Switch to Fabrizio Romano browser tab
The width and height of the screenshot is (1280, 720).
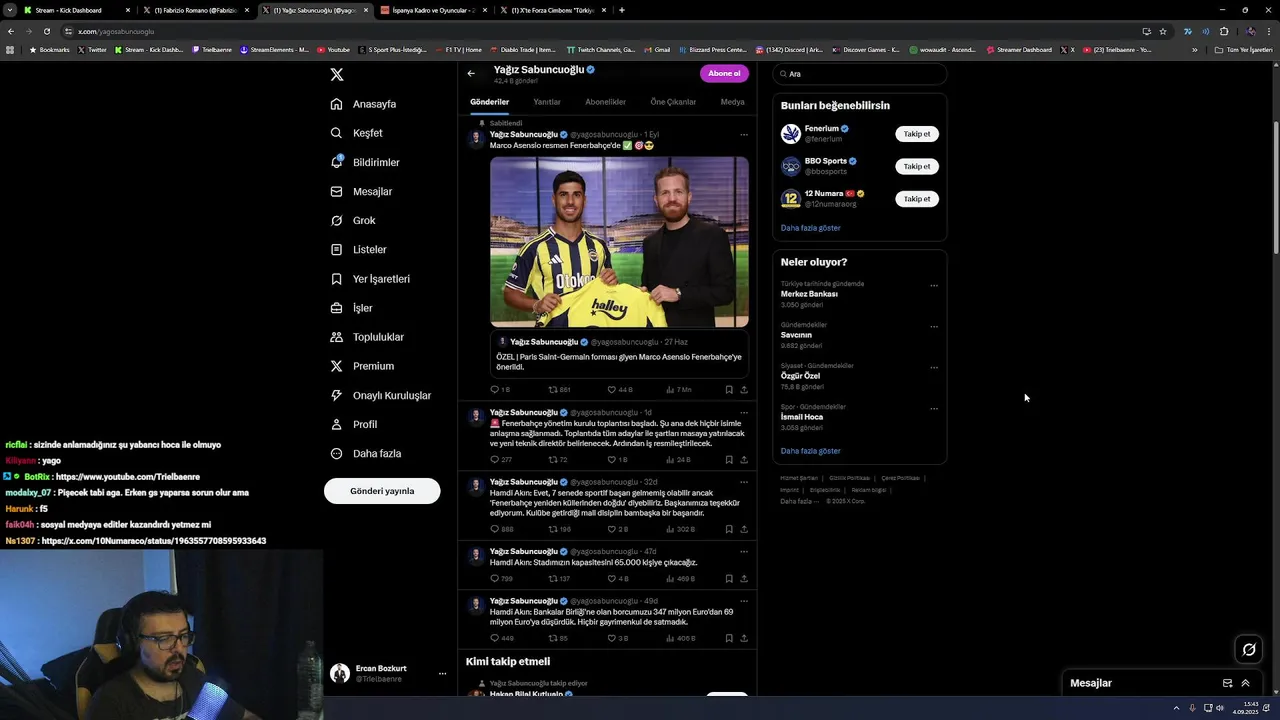[195, 10]
